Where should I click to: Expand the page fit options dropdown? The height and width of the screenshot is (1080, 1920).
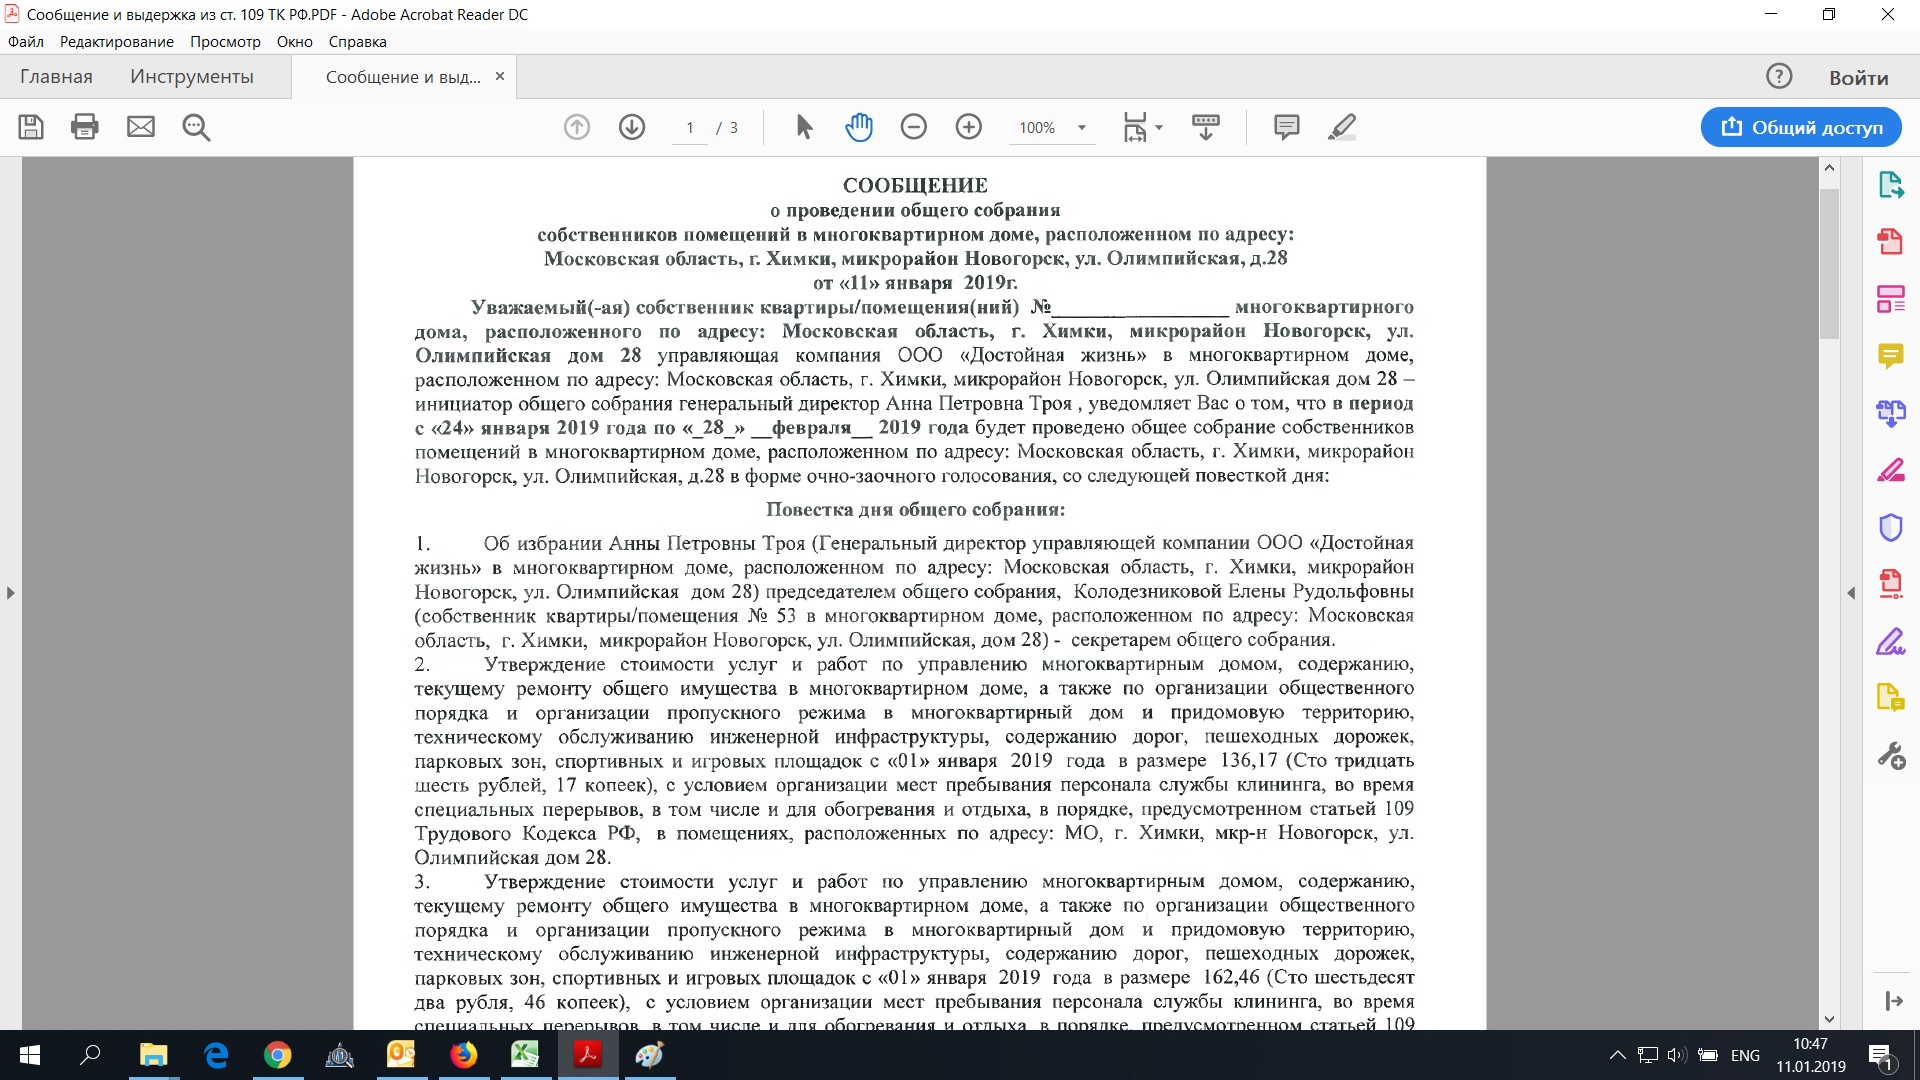1159,128
